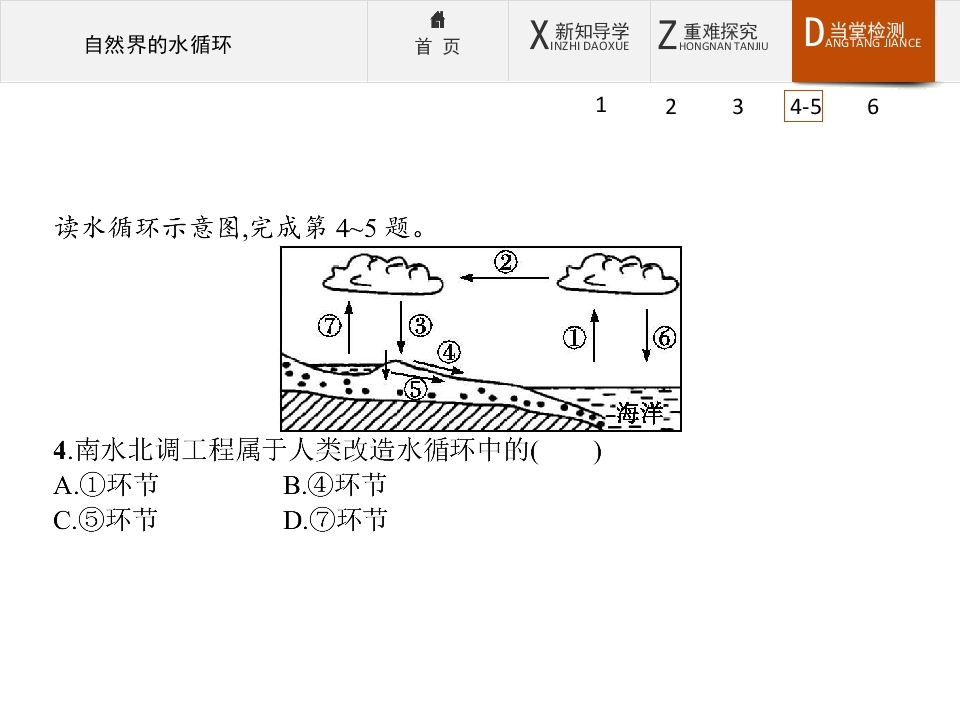
Task: Jump to question 2
Action: (x=670, y=107)
